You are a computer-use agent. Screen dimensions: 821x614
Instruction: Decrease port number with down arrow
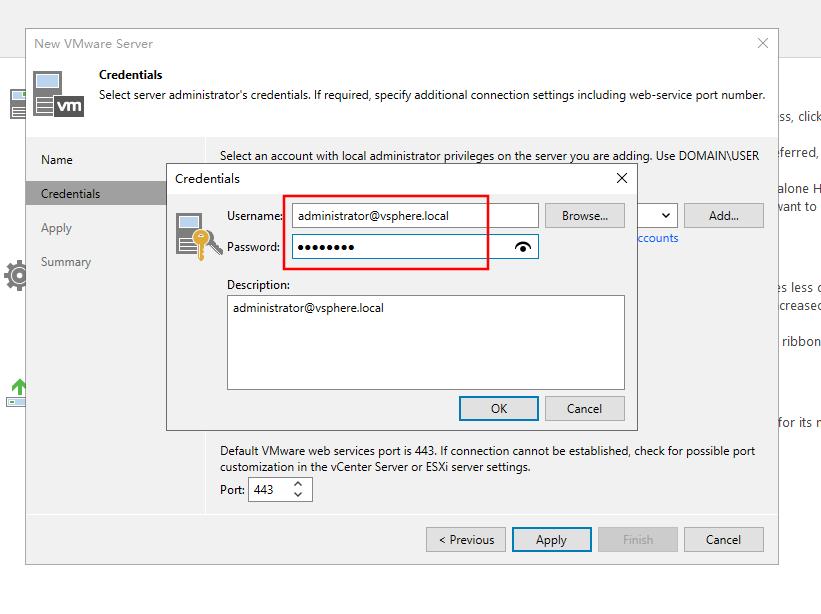point(298,495)
